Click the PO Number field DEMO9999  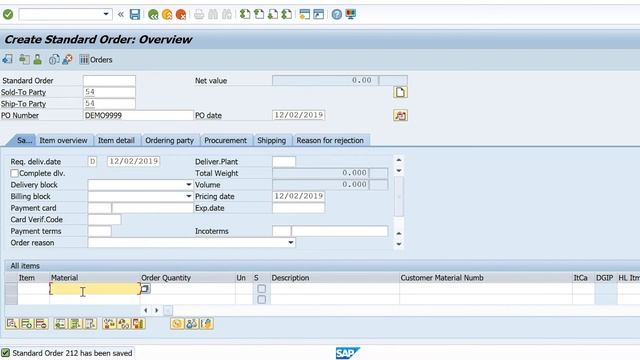[138, 116]
